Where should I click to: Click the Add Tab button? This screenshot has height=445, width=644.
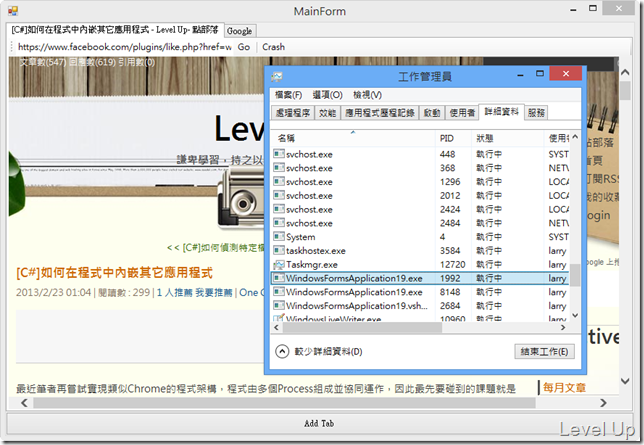[x=319, y=423]
